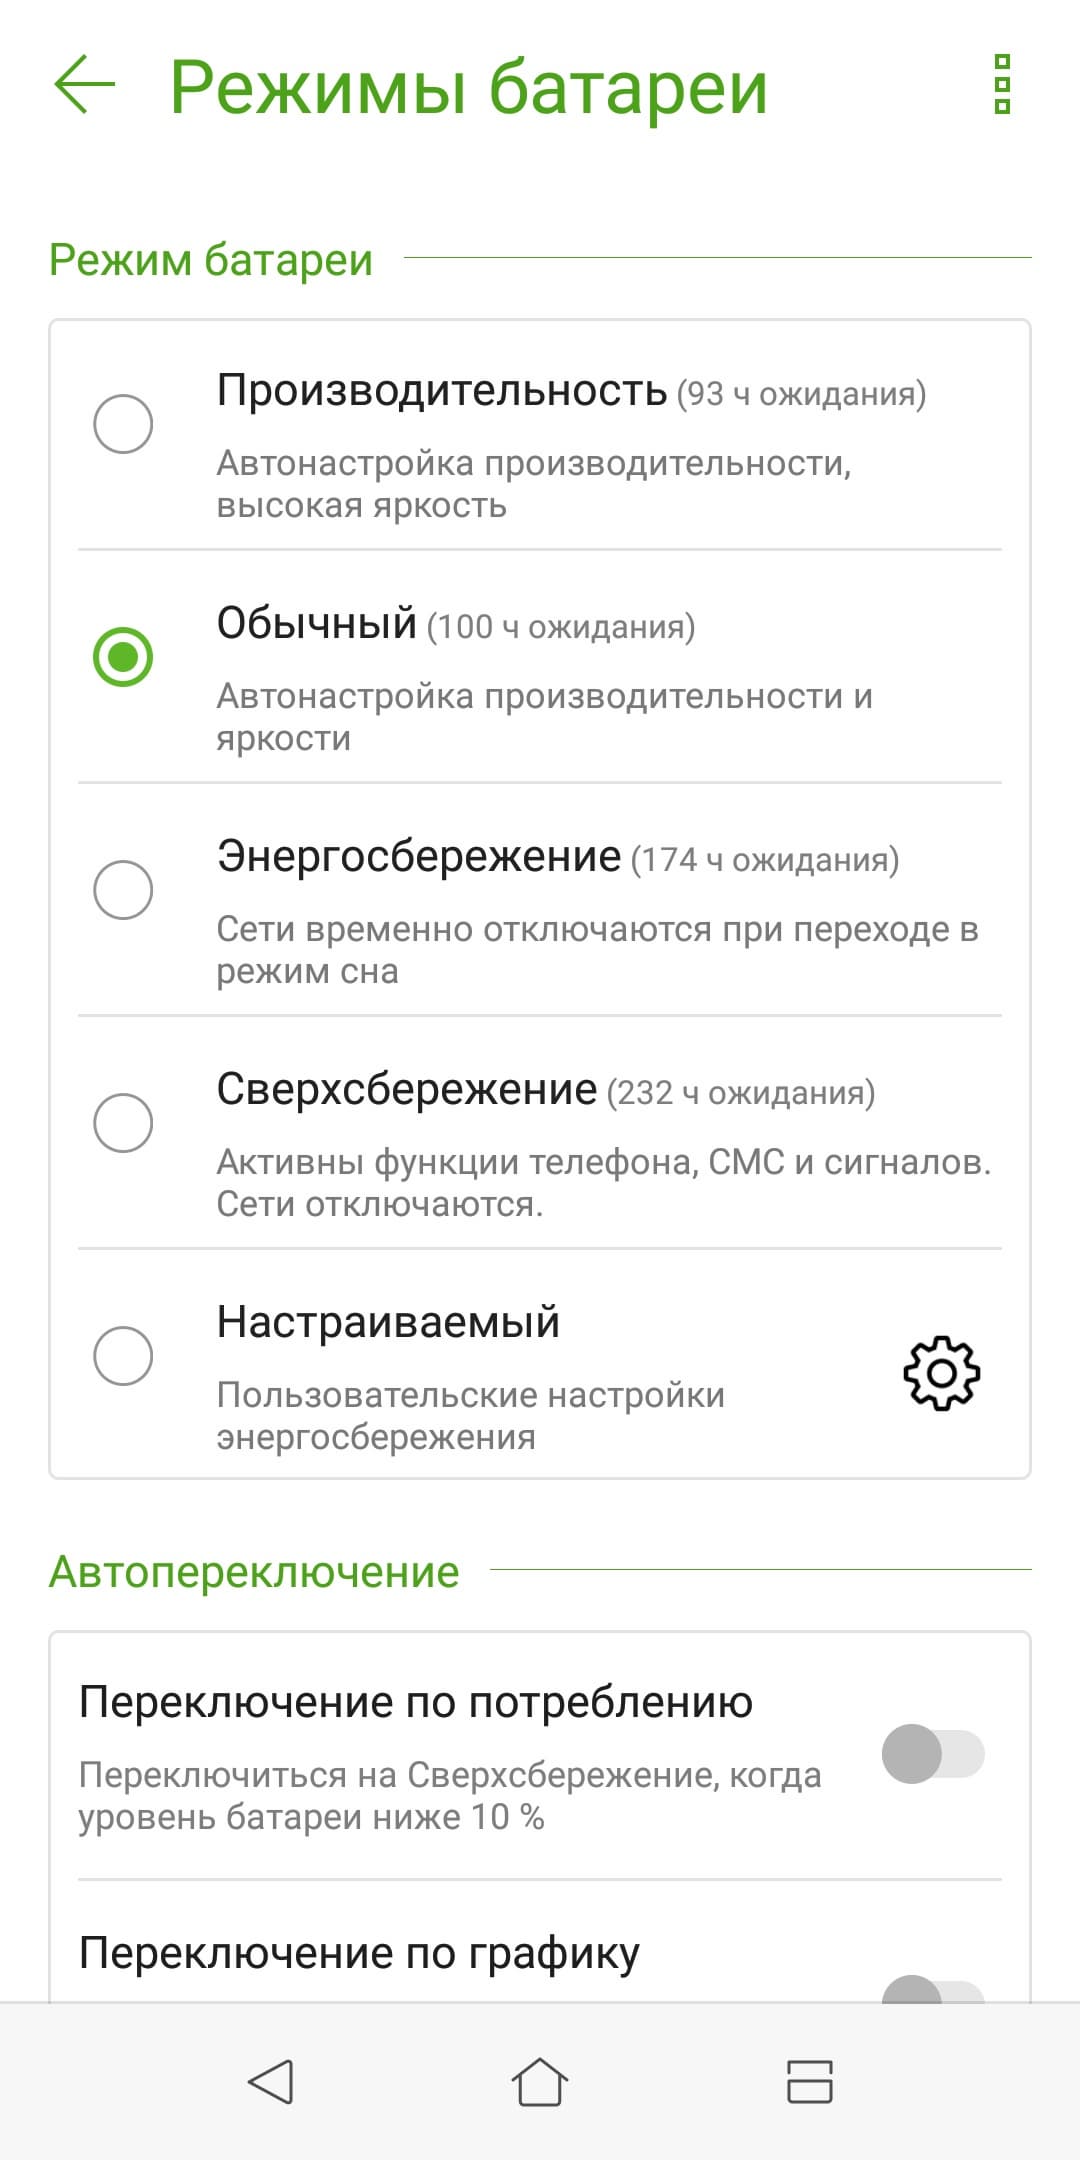Select the Производительность radio button
The height and width of the screenshot is (2160, 1080).
tap(123, 424)
